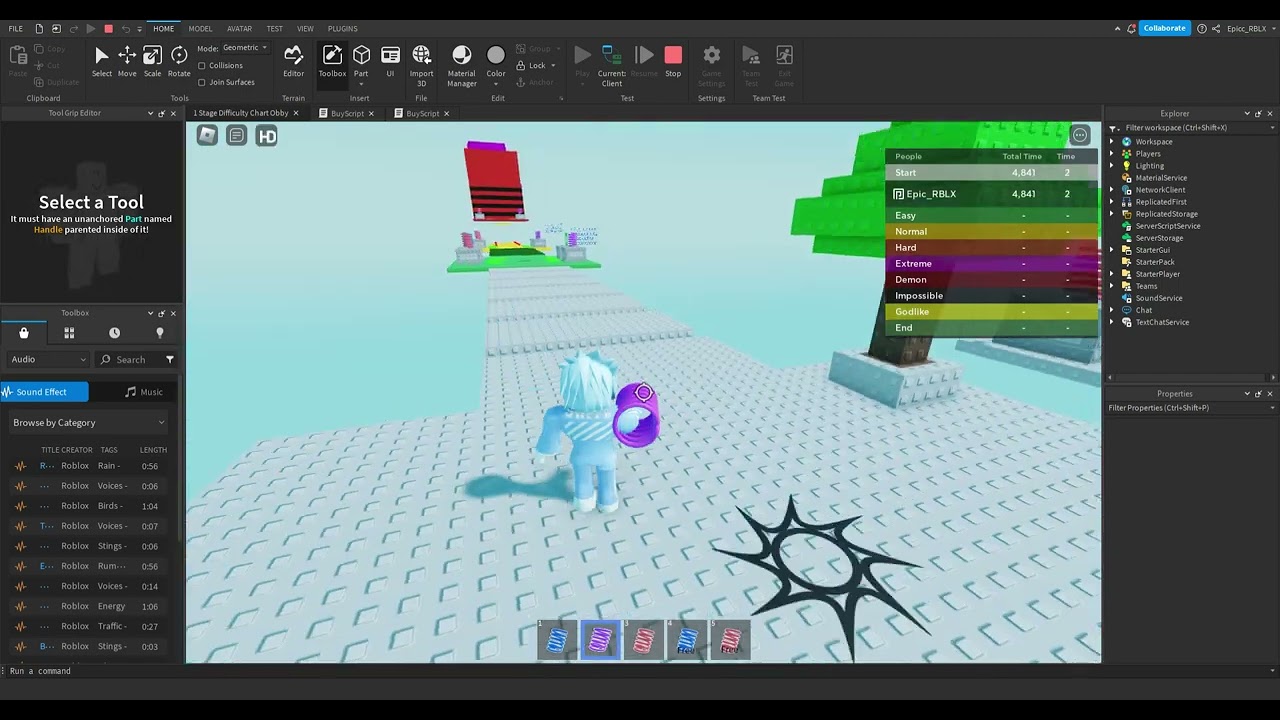
Task: Stop the running playtest
Action: (x=673, y=62)
